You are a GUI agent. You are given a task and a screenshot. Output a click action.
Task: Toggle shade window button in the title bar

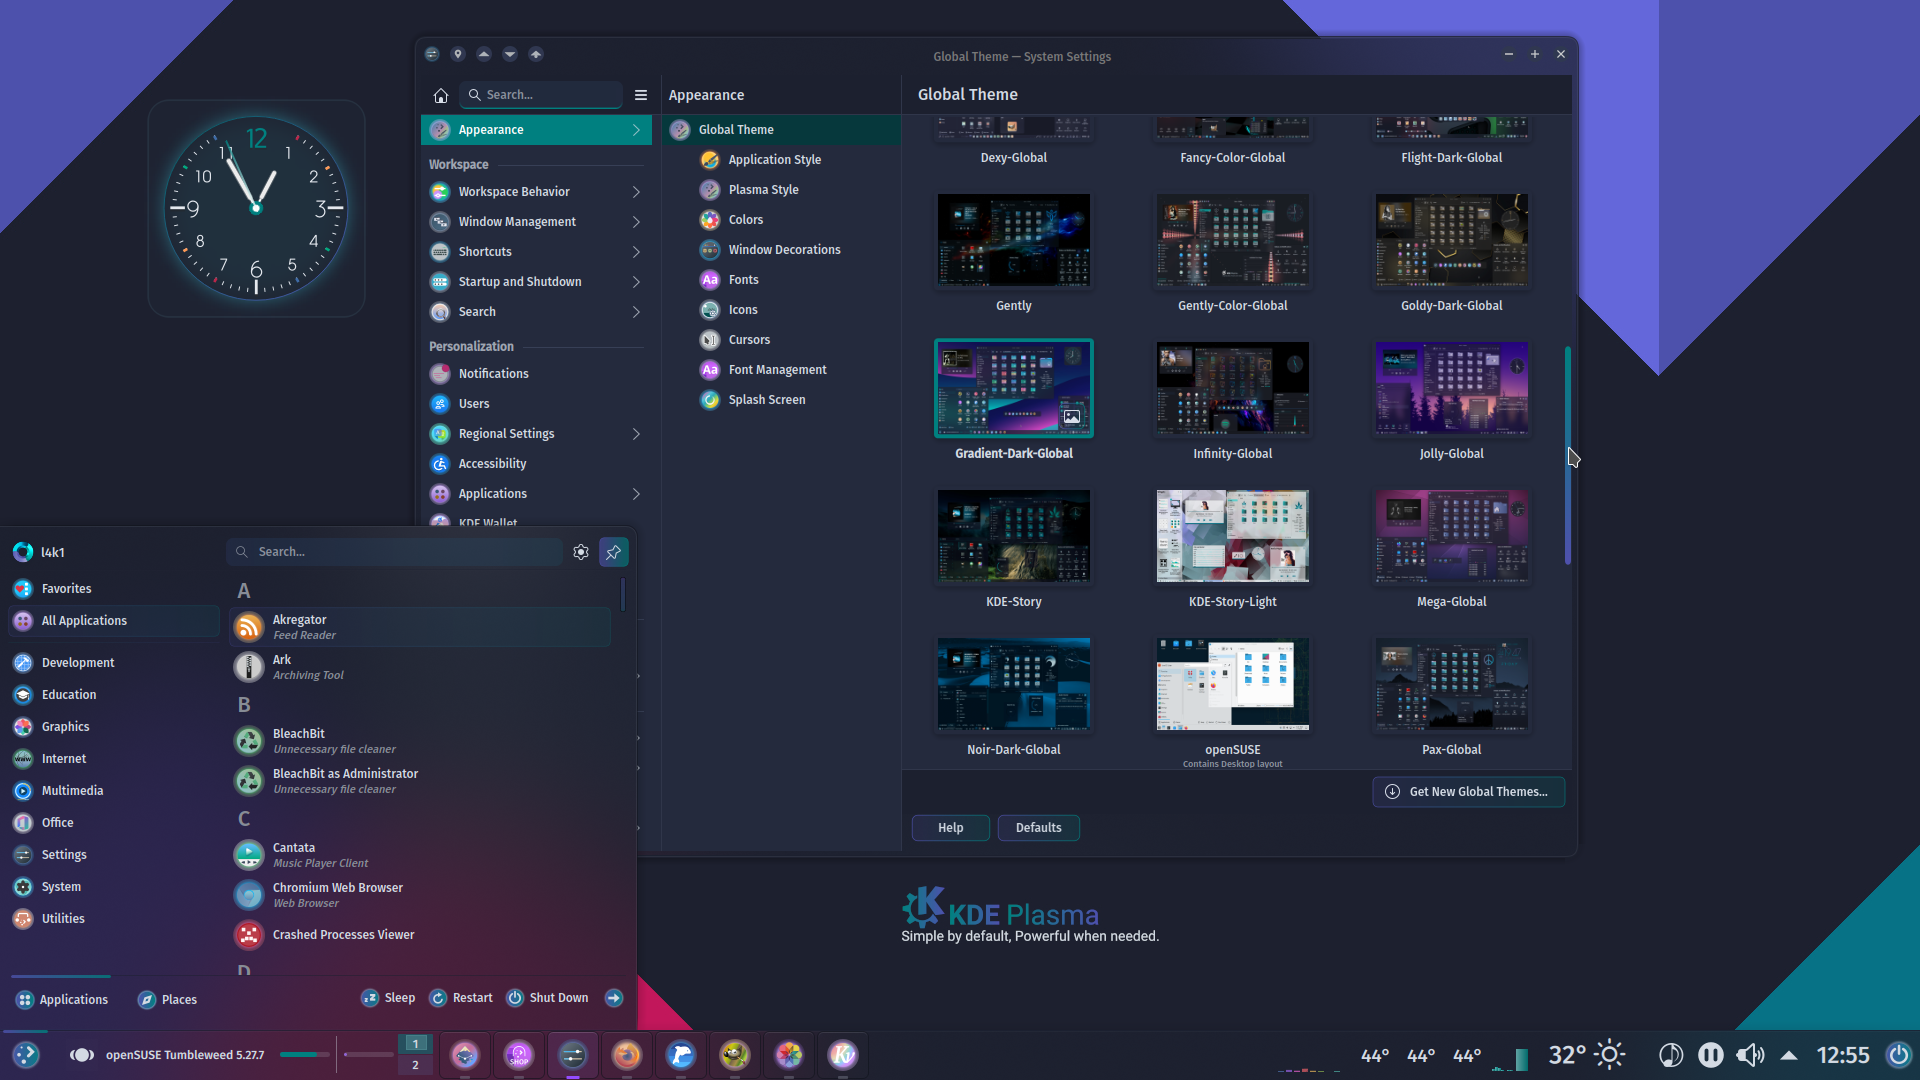[x=536, y=54]
